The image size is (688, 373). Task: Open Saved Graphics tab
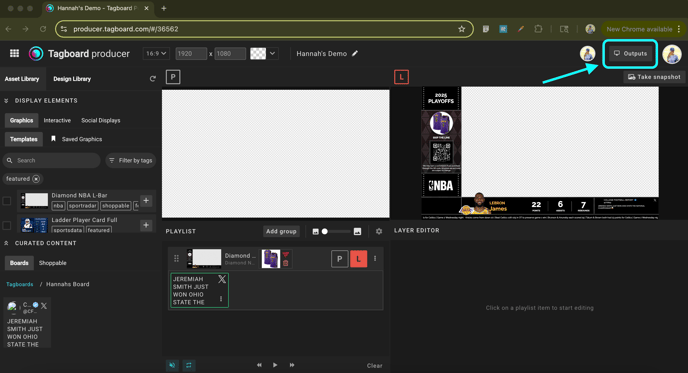pyautogui.click(x=77, y=139)
